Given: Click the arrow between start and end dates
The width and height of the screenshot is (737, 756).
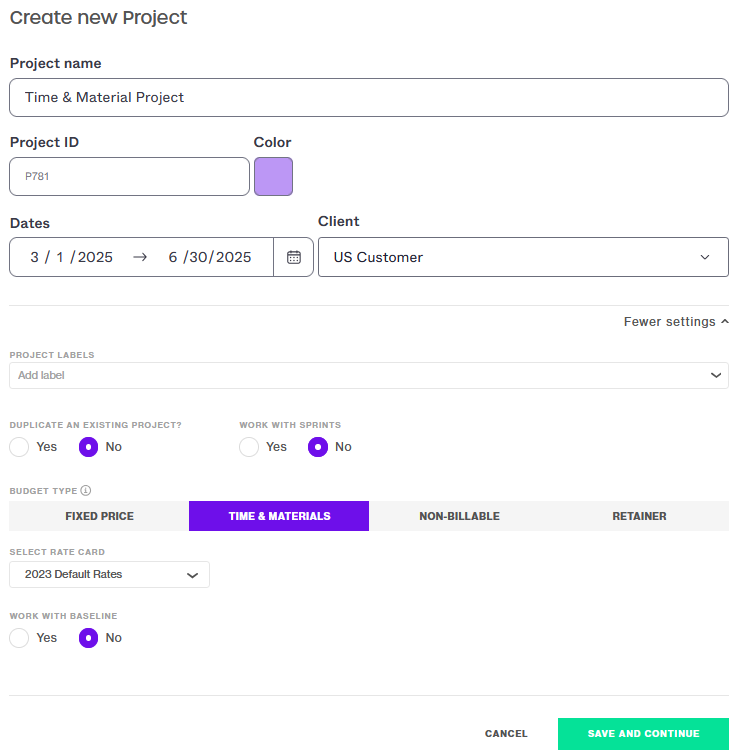Looking at the screenshot, I should tap(140, 257).
